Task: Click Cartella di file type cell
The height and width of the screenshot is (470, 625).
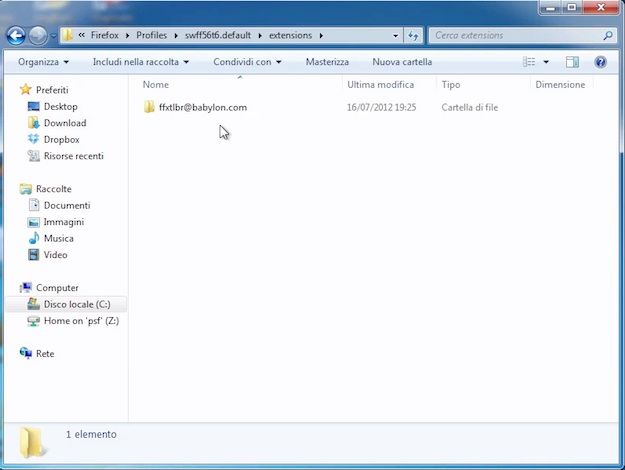Action: click(470, 107)
